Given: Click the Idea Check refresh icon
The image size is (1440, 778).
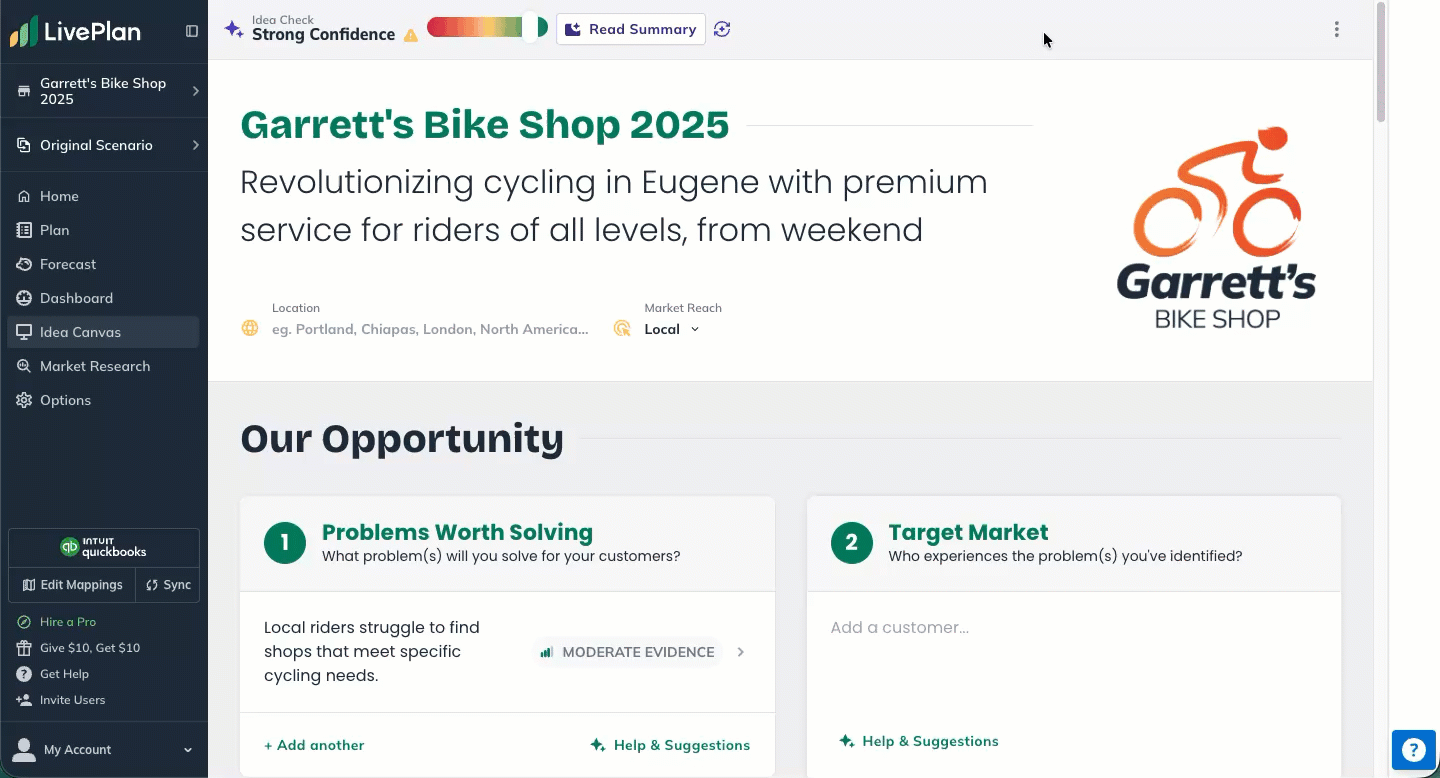Looking at the screenshot, I should click(x=722, y=29).
